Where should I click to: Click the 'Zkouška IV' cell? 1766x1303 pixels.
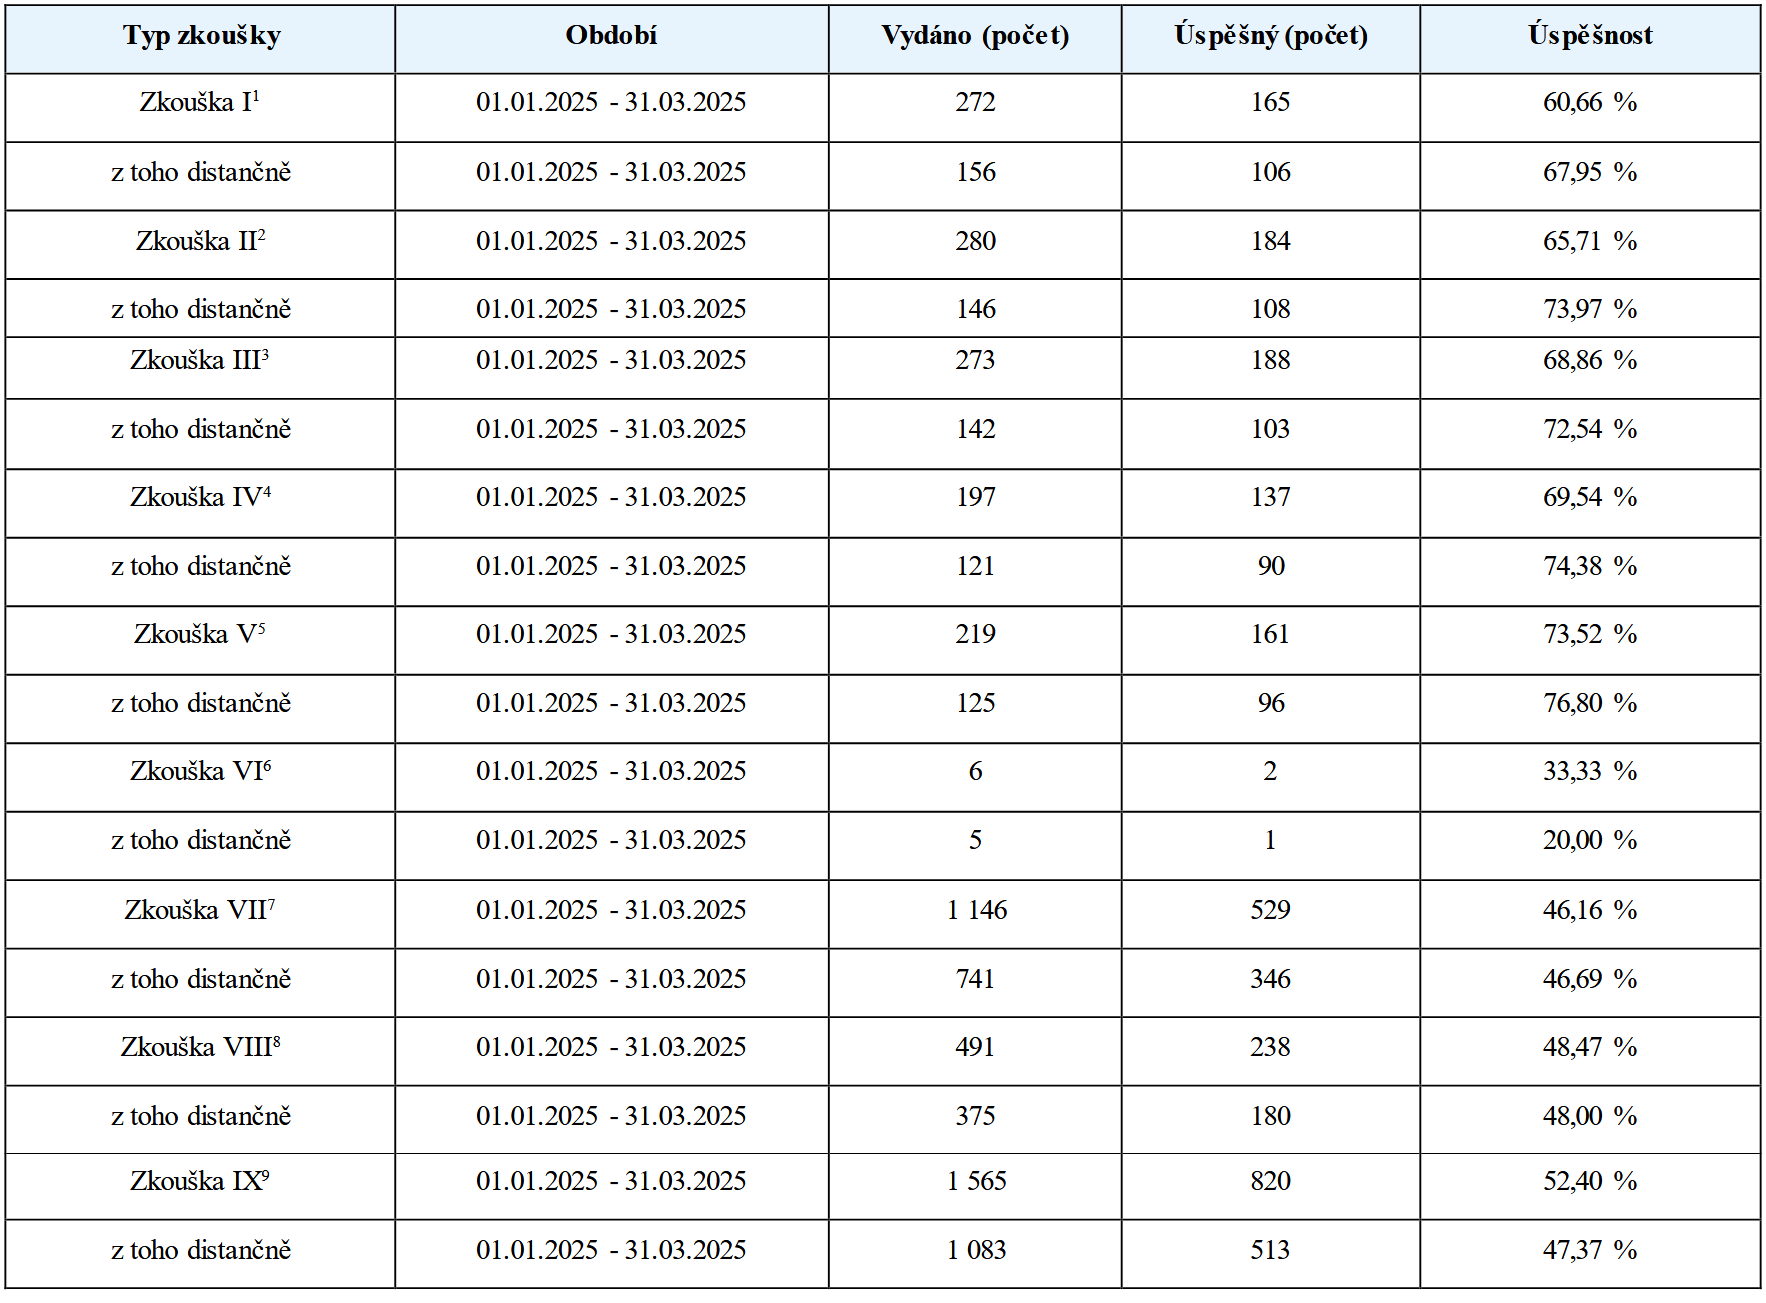[200, 497]
